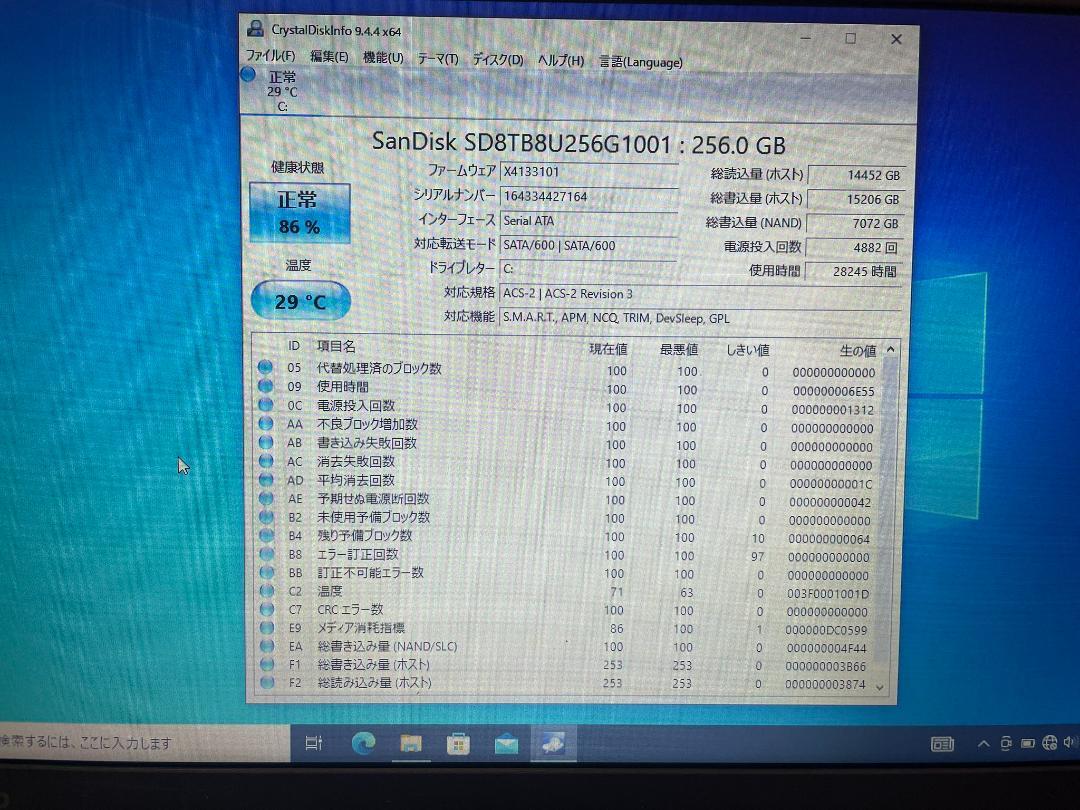Click the total host writes value 15206 GB

(855, 199)
